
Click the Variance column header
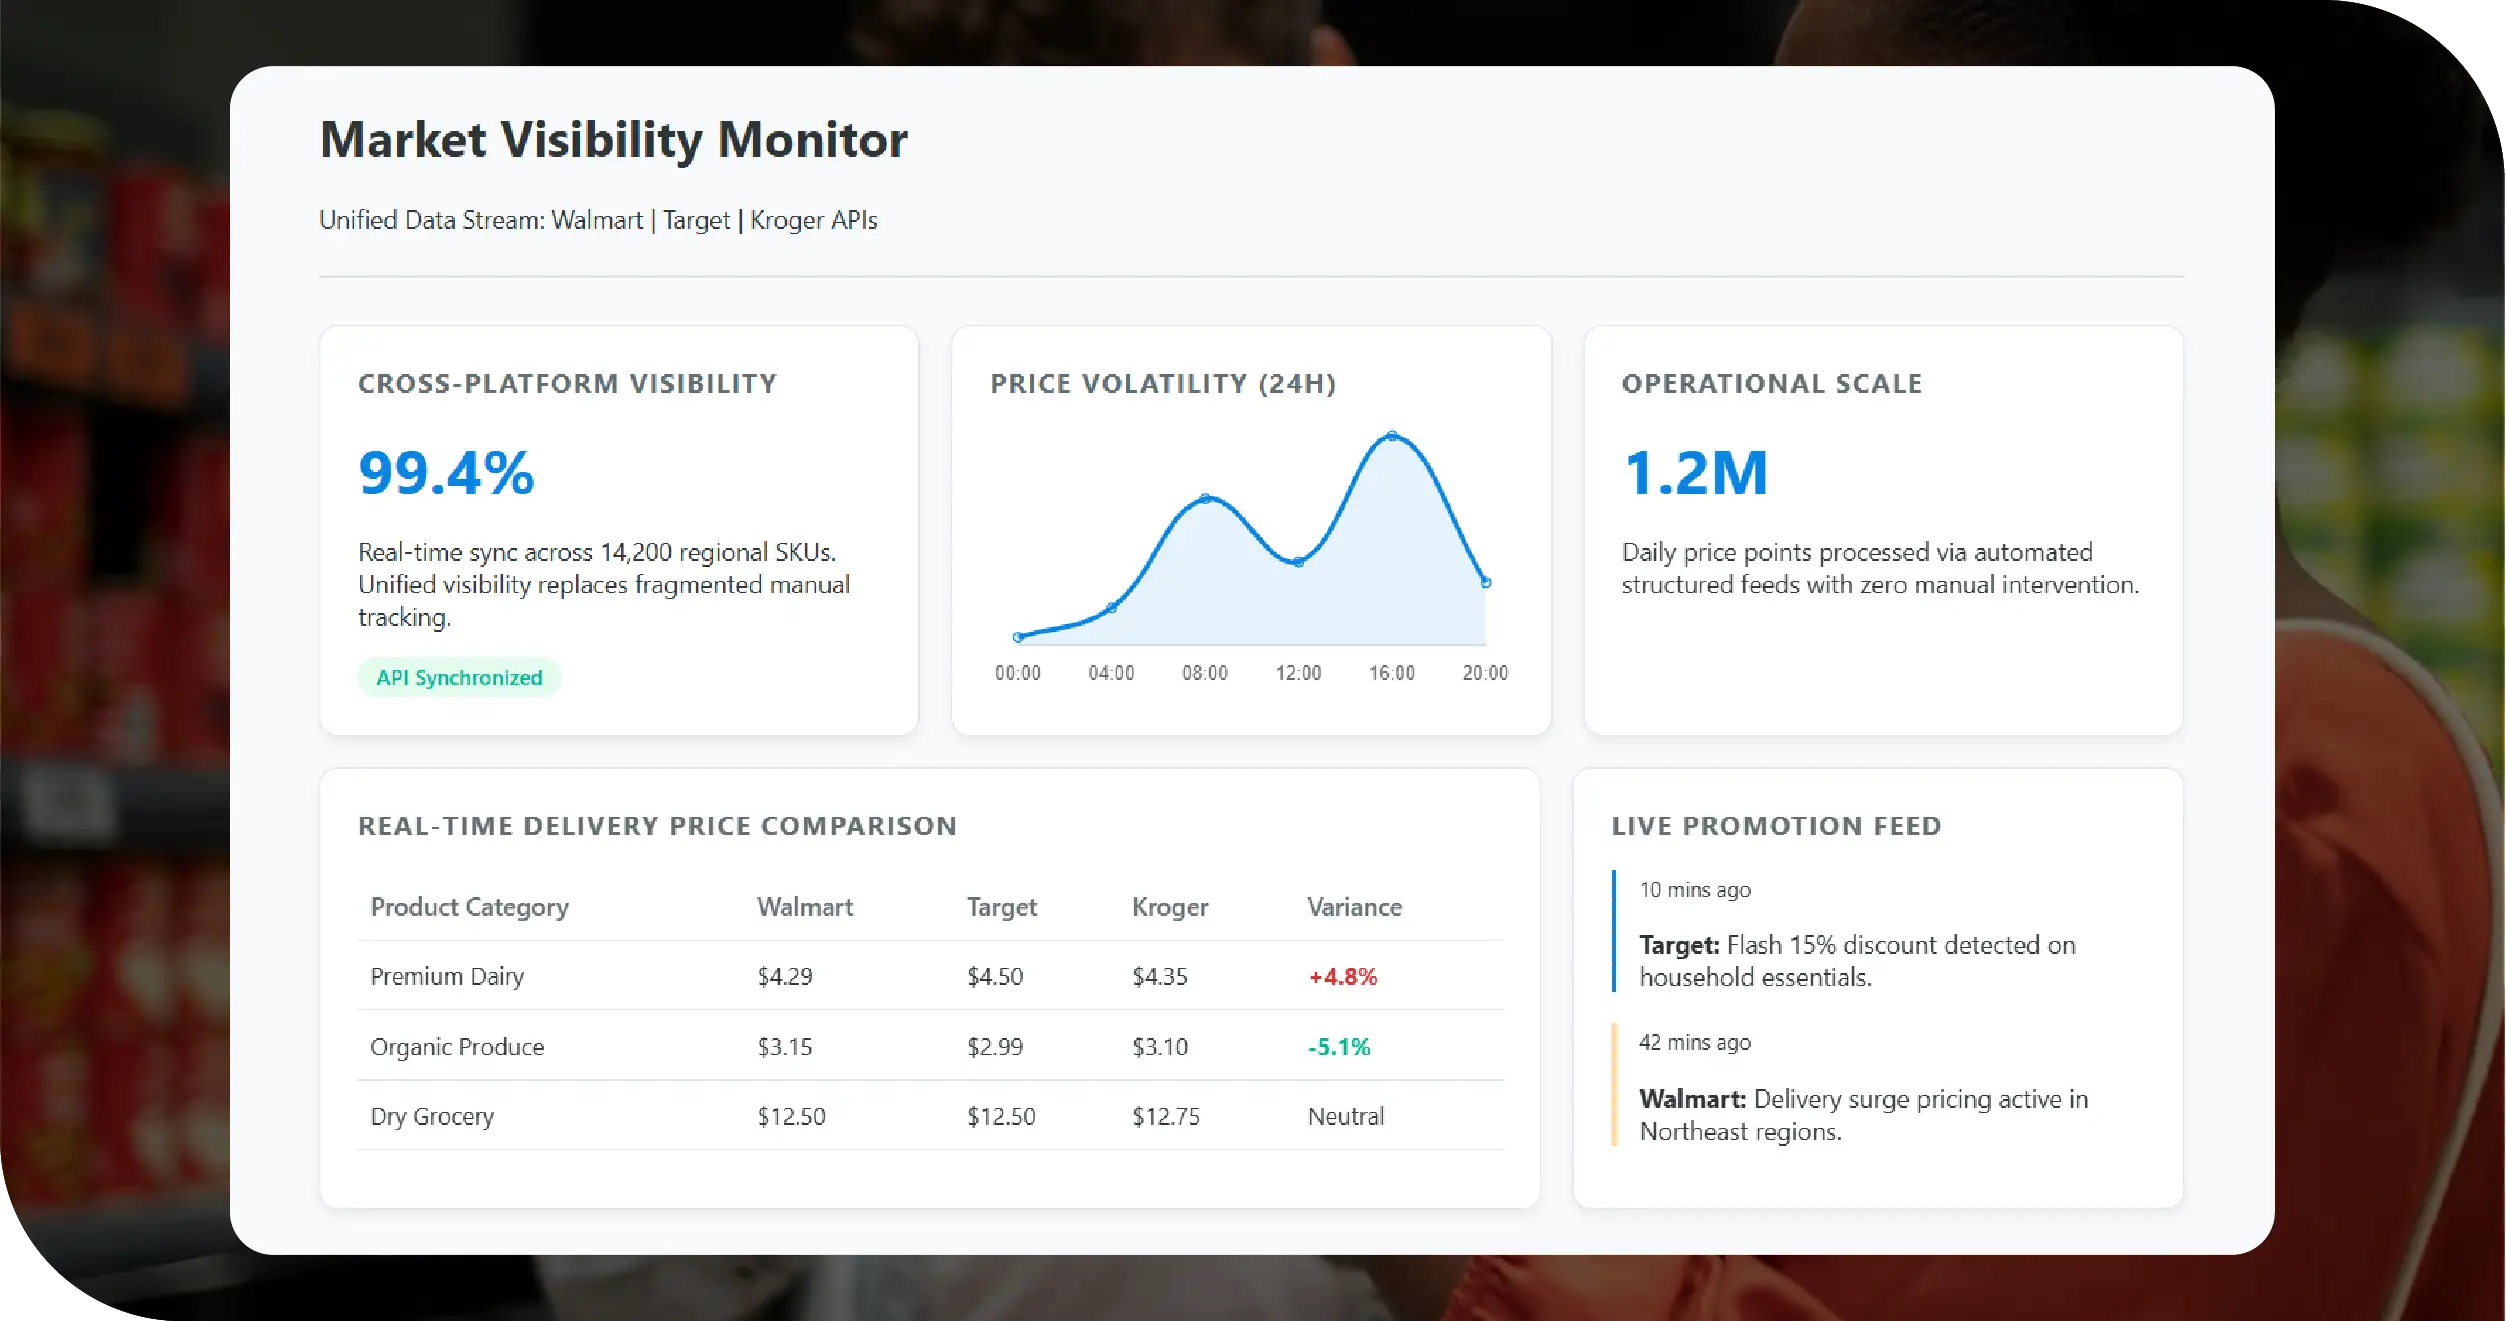coord(1354,907)
